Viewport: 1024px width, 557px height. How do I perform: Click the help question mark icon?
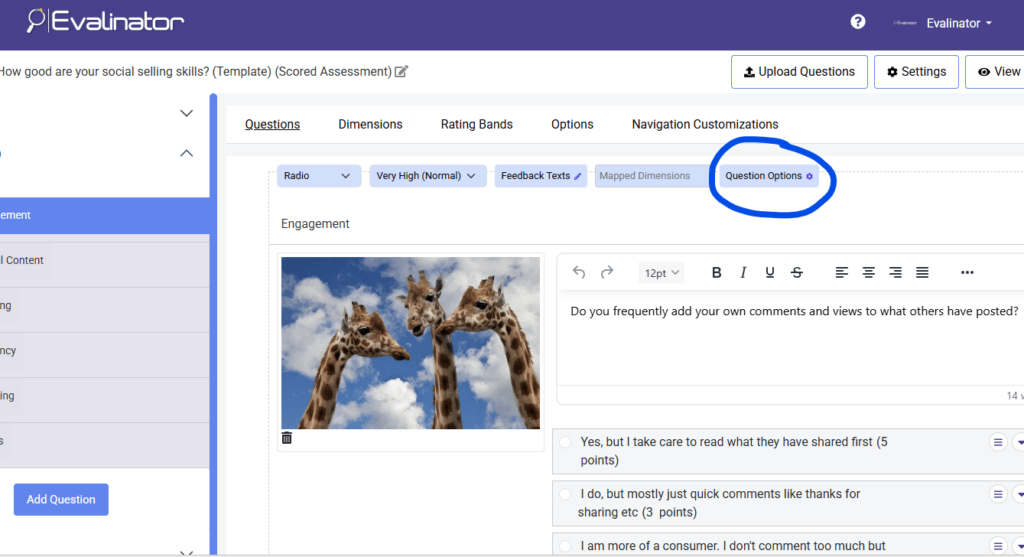pos(857,22)
